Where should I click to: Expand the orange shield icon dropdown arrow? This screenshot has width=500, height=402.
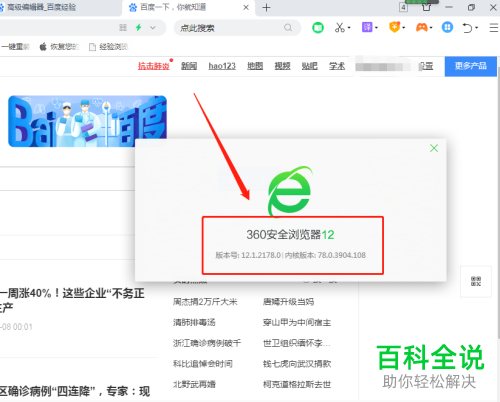tap(404, 28)
